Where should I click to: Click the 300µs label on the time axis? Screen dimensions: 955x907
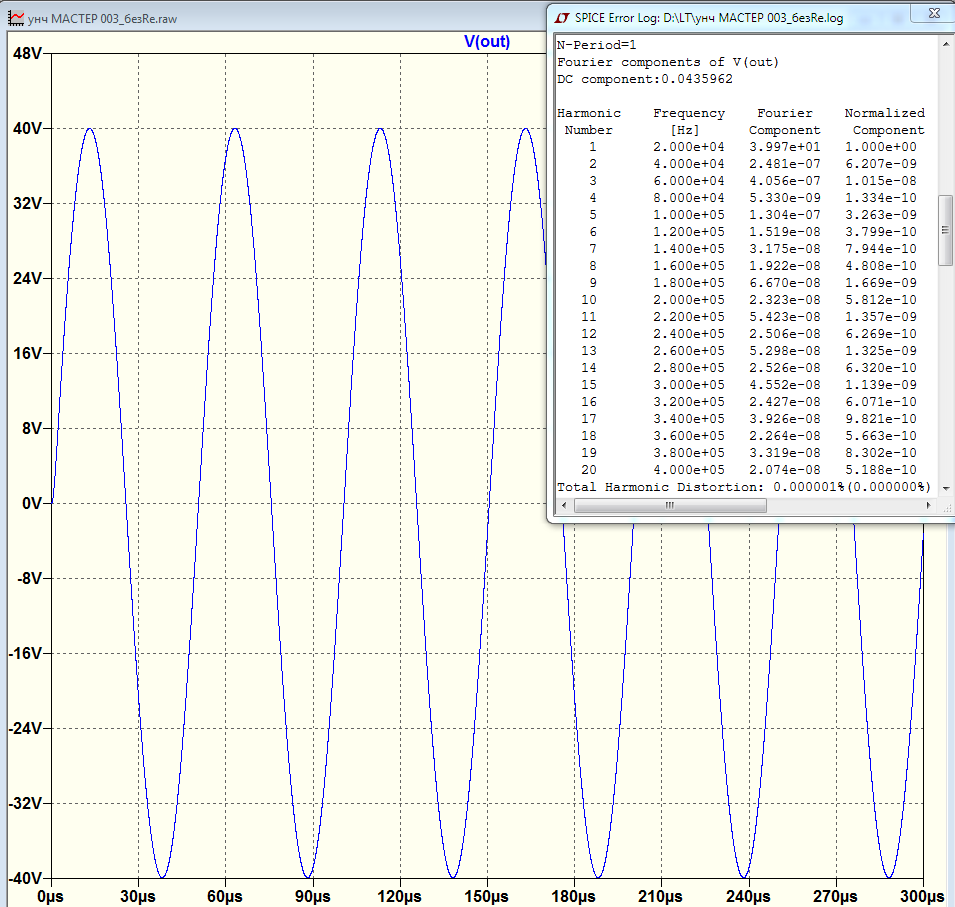[x=921, y=896]
